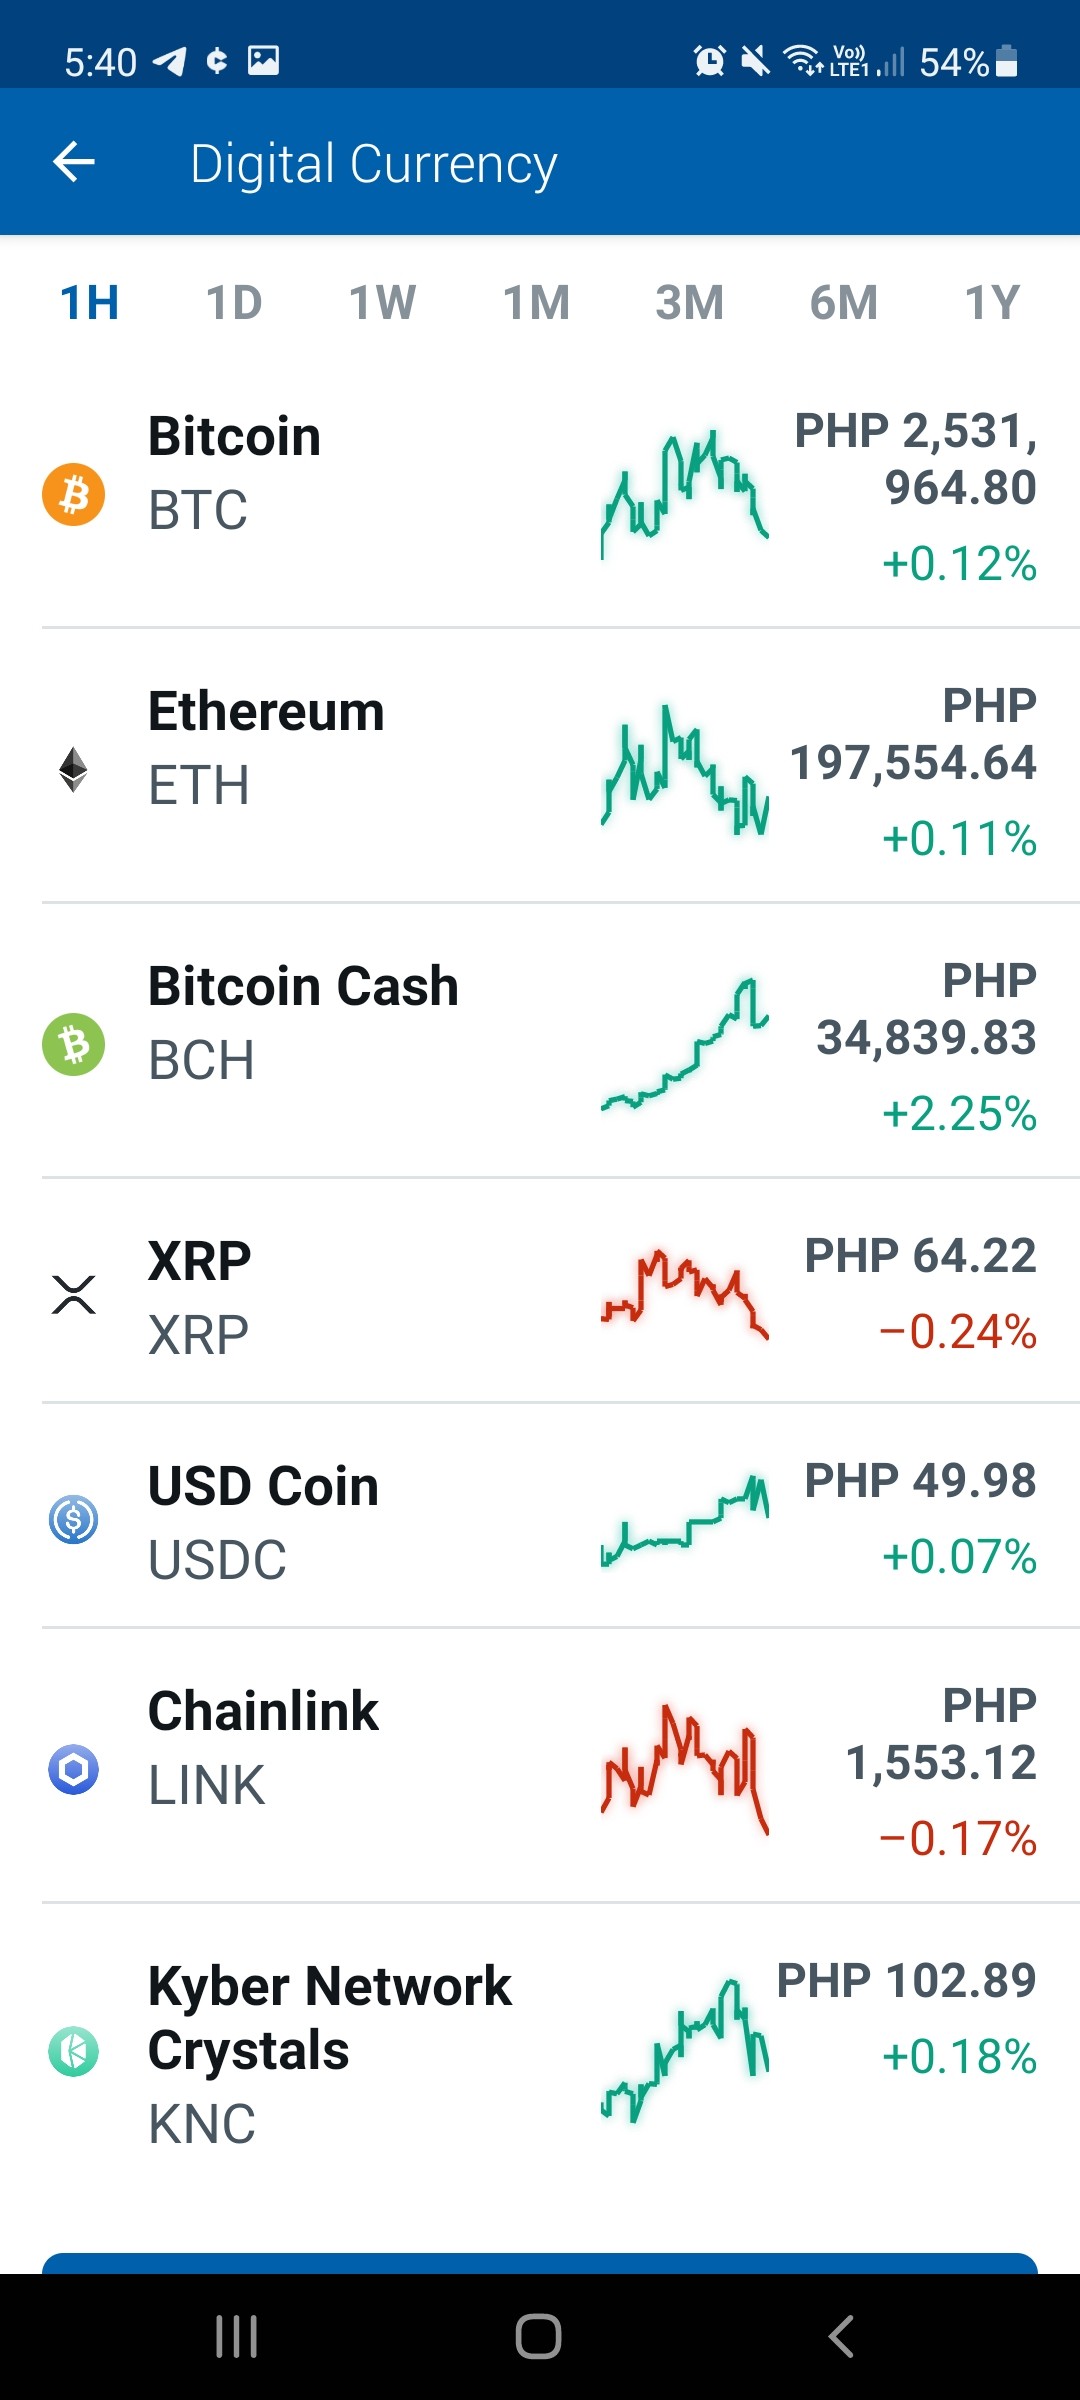This screenshot has height=2400, width=1080.
Task: Tap the orange Bitcoin coin icon
Action: coord(73,494)
